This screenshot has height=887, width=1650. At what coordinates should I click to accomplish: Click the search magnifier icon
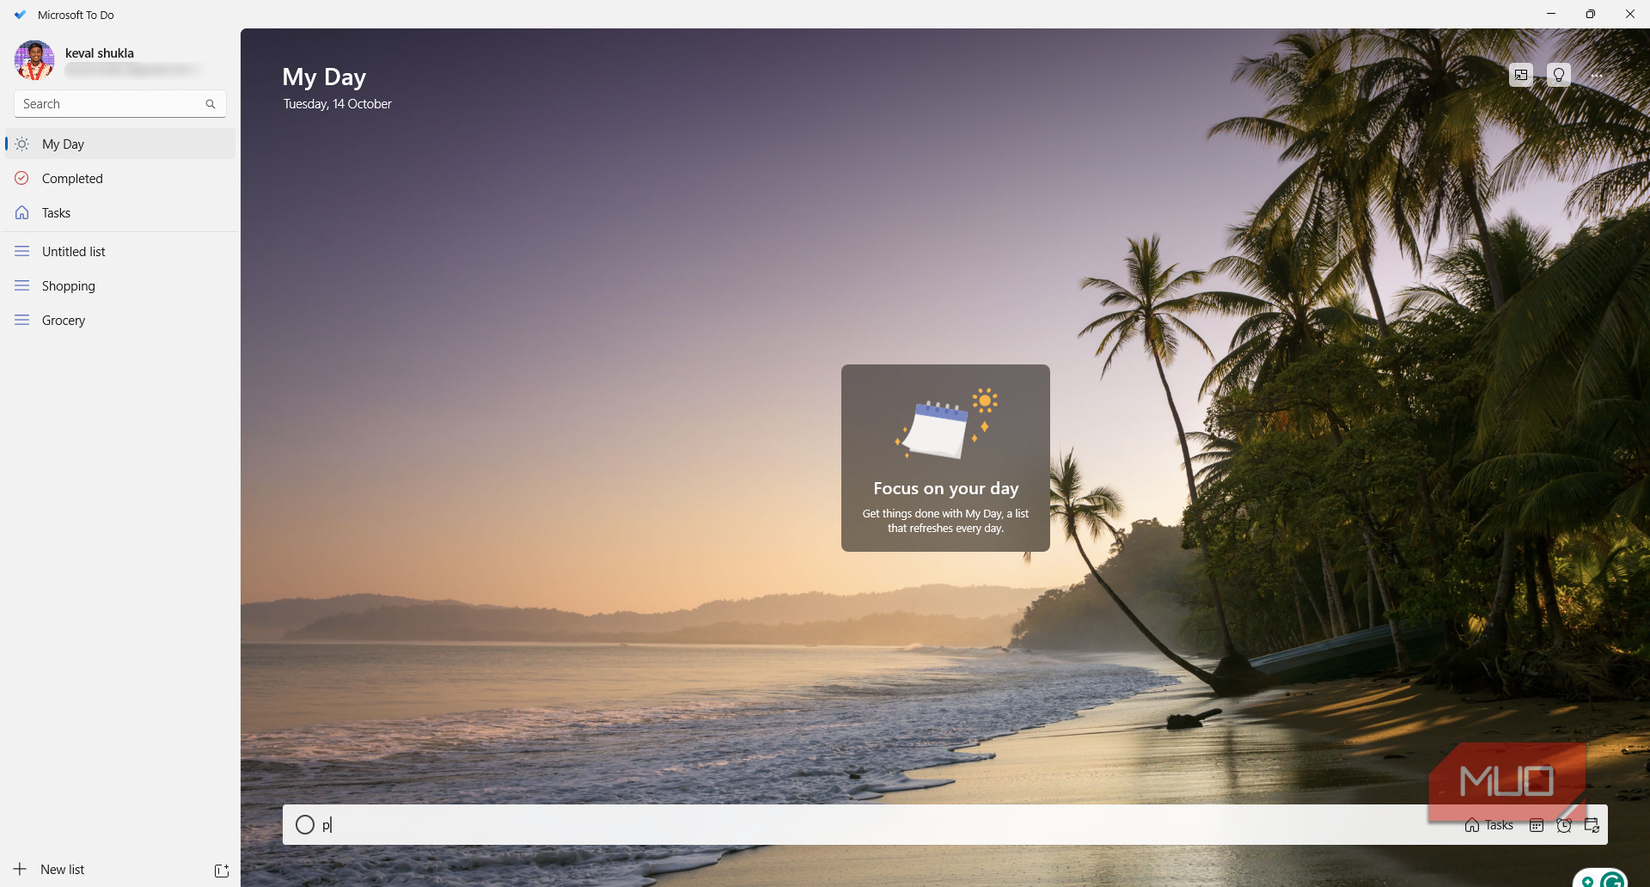(x=210, y=104)
